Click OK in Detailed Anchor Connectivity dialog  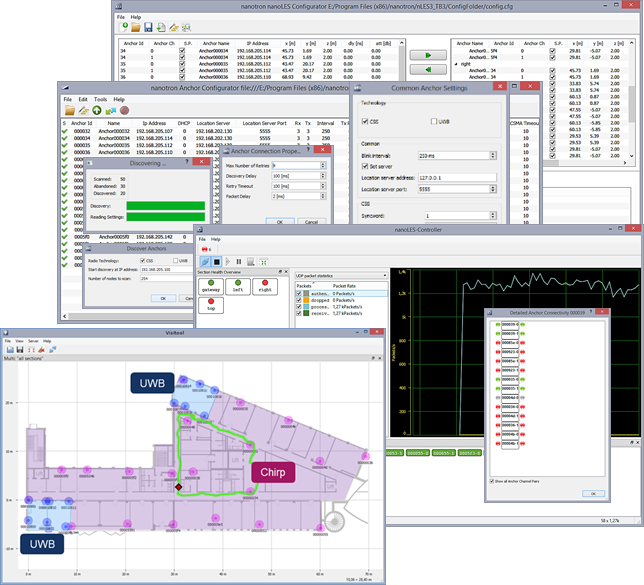[593, 493]
